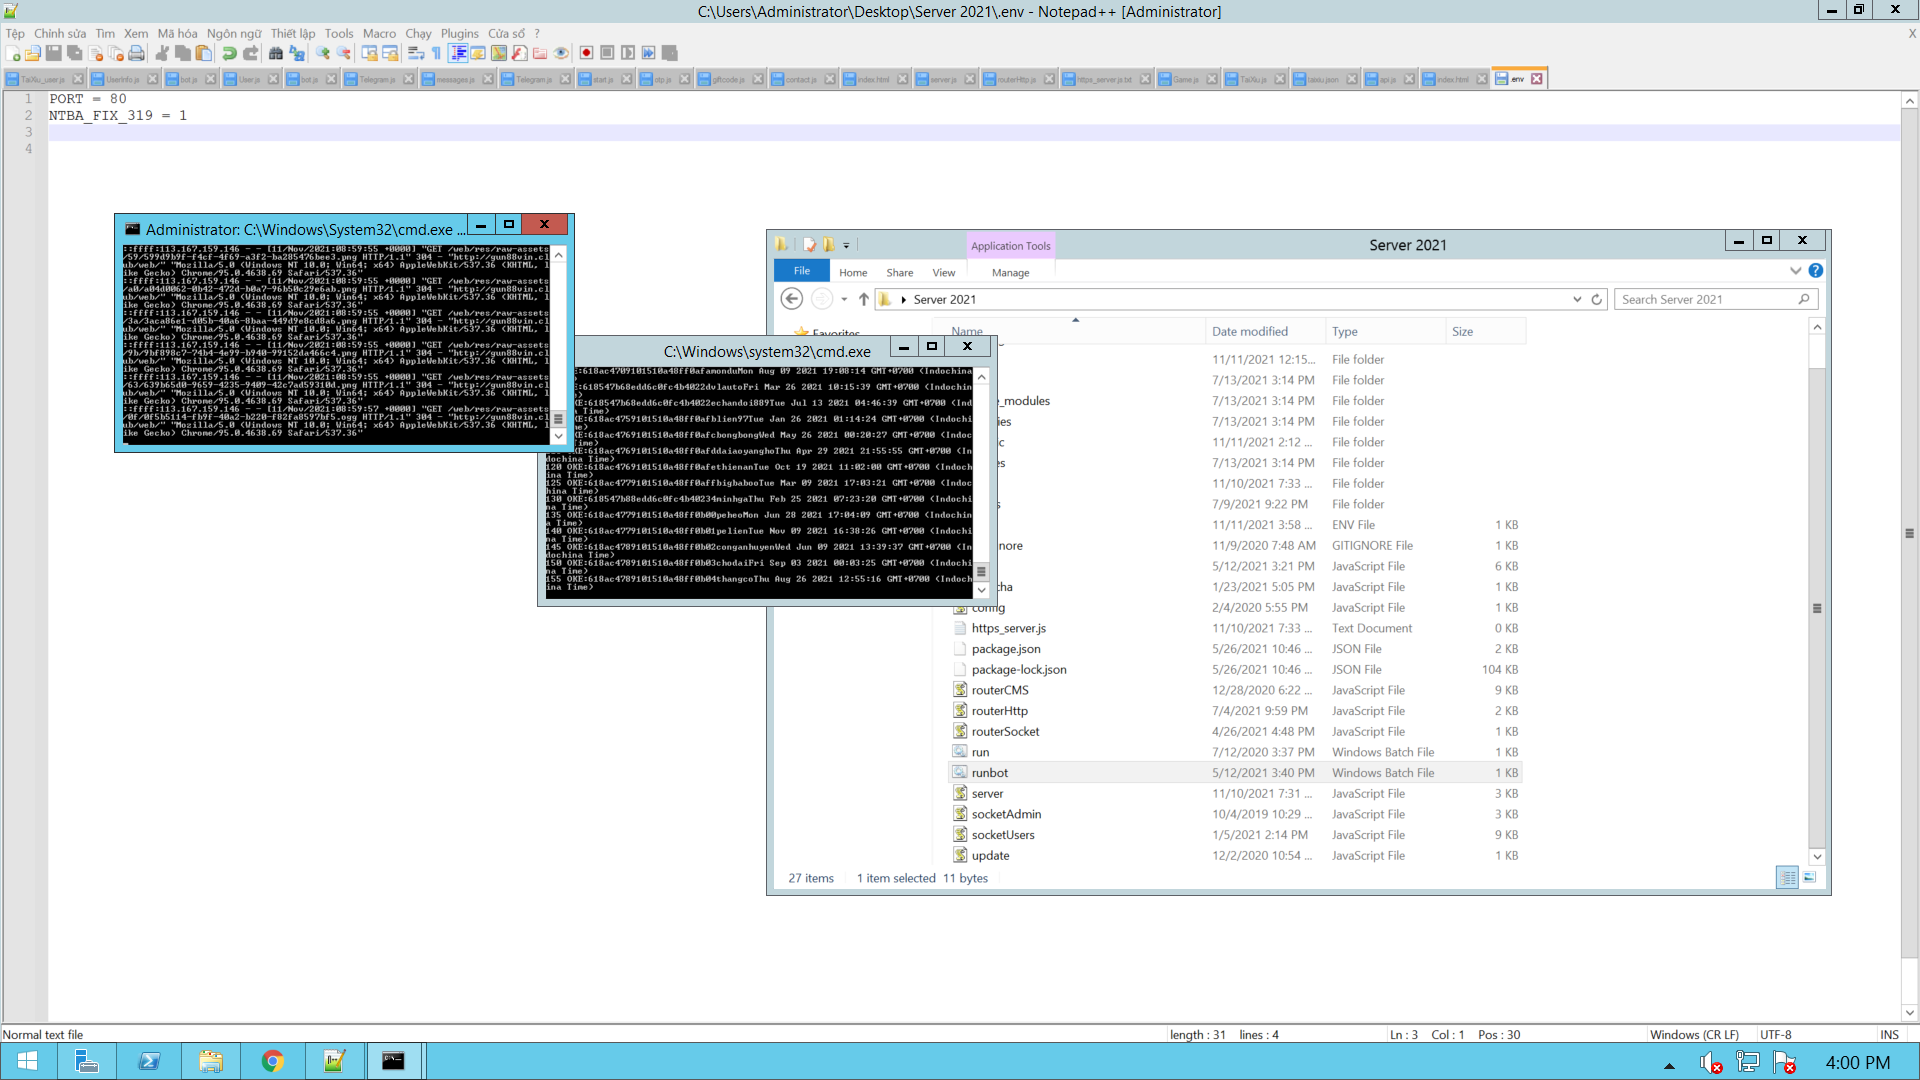Switch to the routerHttp.js tab

[1019, 79]
